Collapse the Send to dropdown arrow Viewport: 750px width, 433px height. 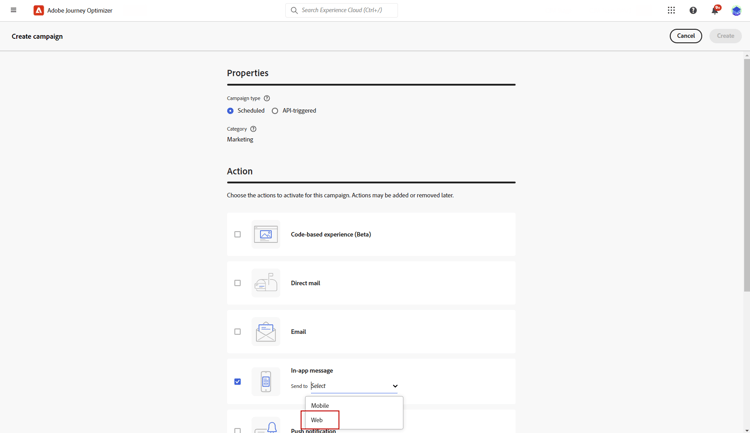coord(395,386)
